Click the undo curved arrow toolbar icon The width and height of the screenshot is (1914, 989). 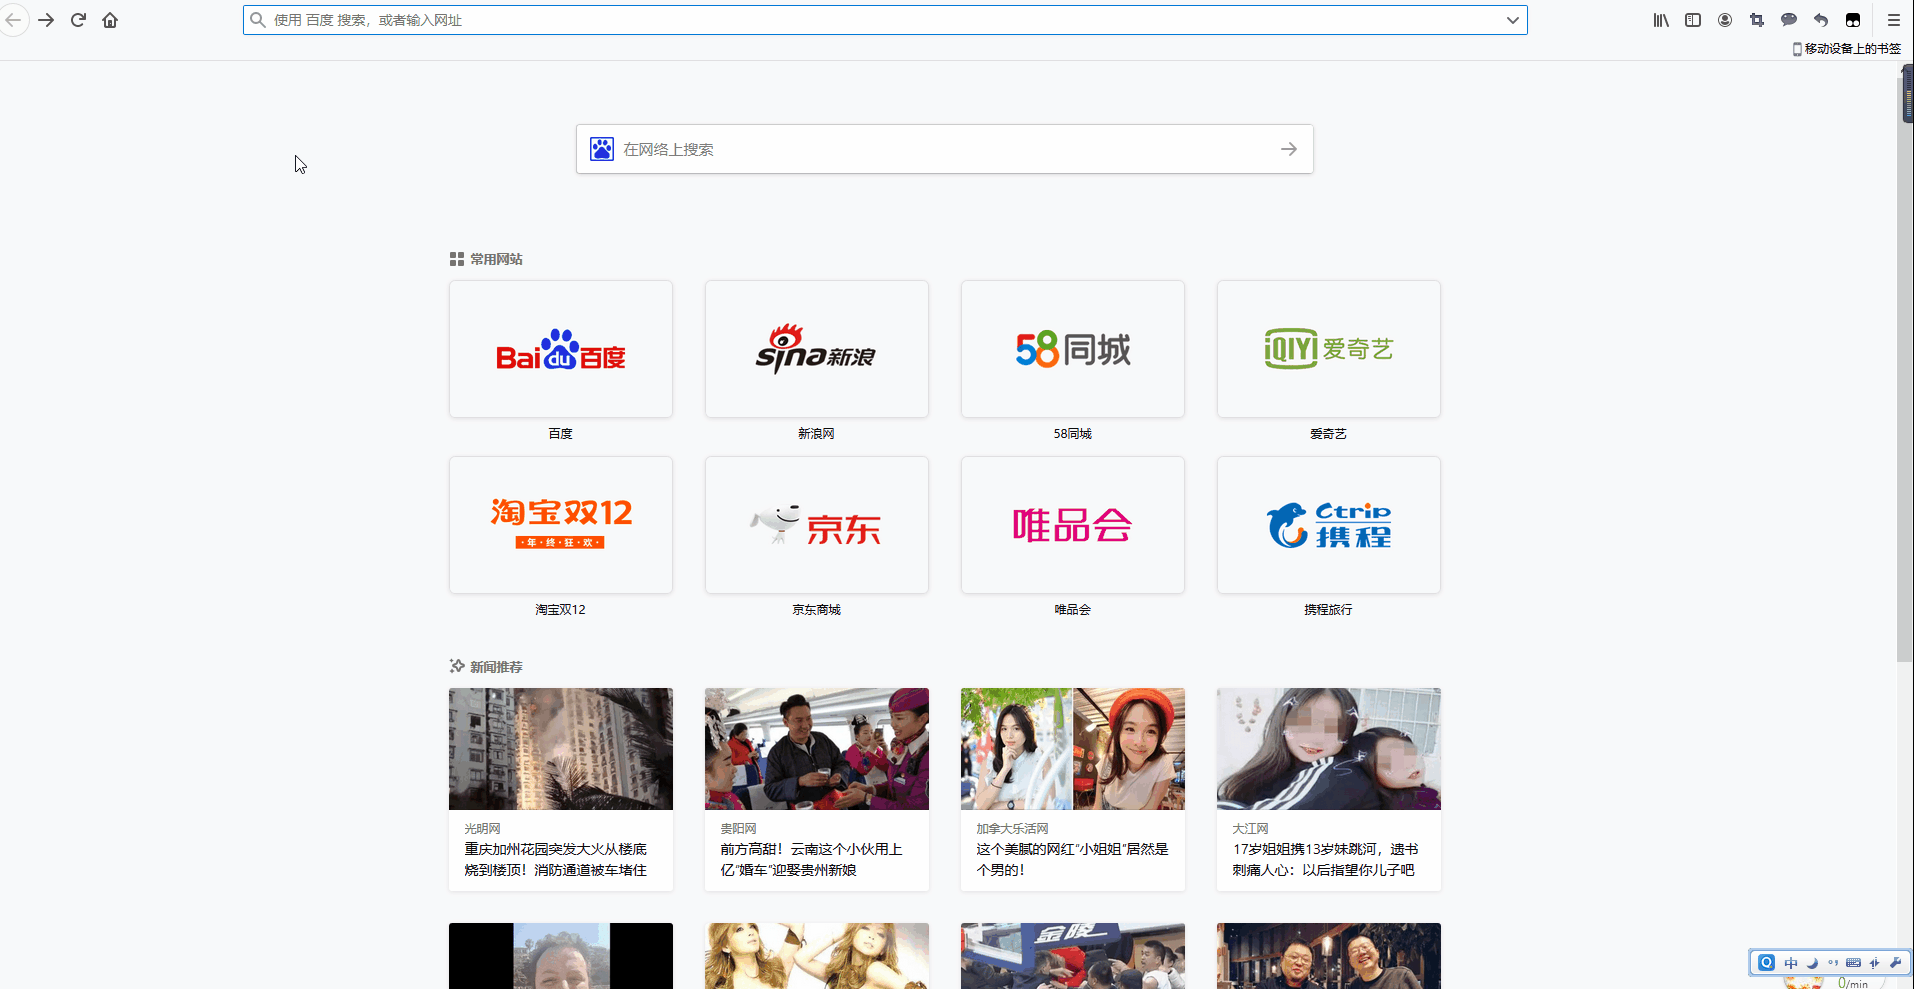click(1821, 20)
